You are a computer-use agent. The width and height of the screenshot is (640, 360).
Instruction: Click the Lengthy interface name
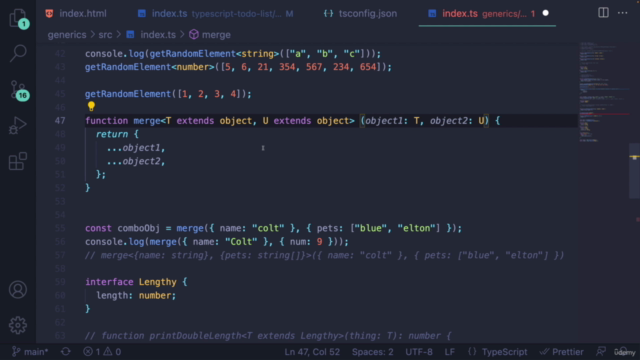[158, 282]
